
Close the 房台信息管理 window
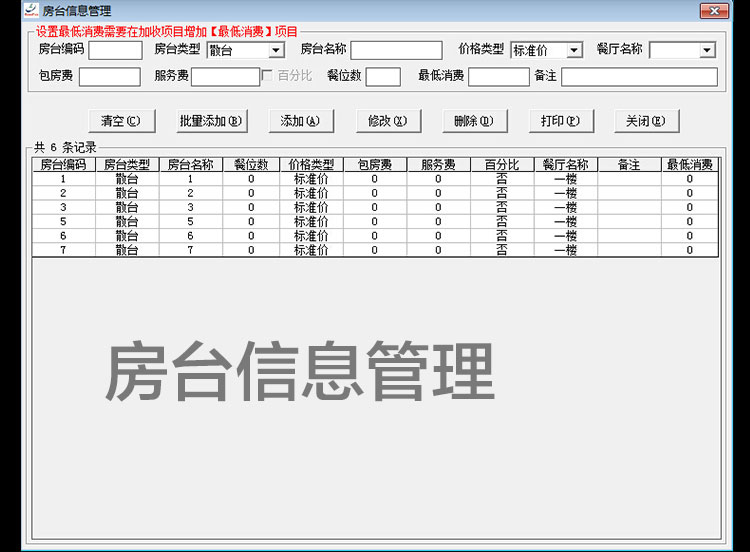714,11
